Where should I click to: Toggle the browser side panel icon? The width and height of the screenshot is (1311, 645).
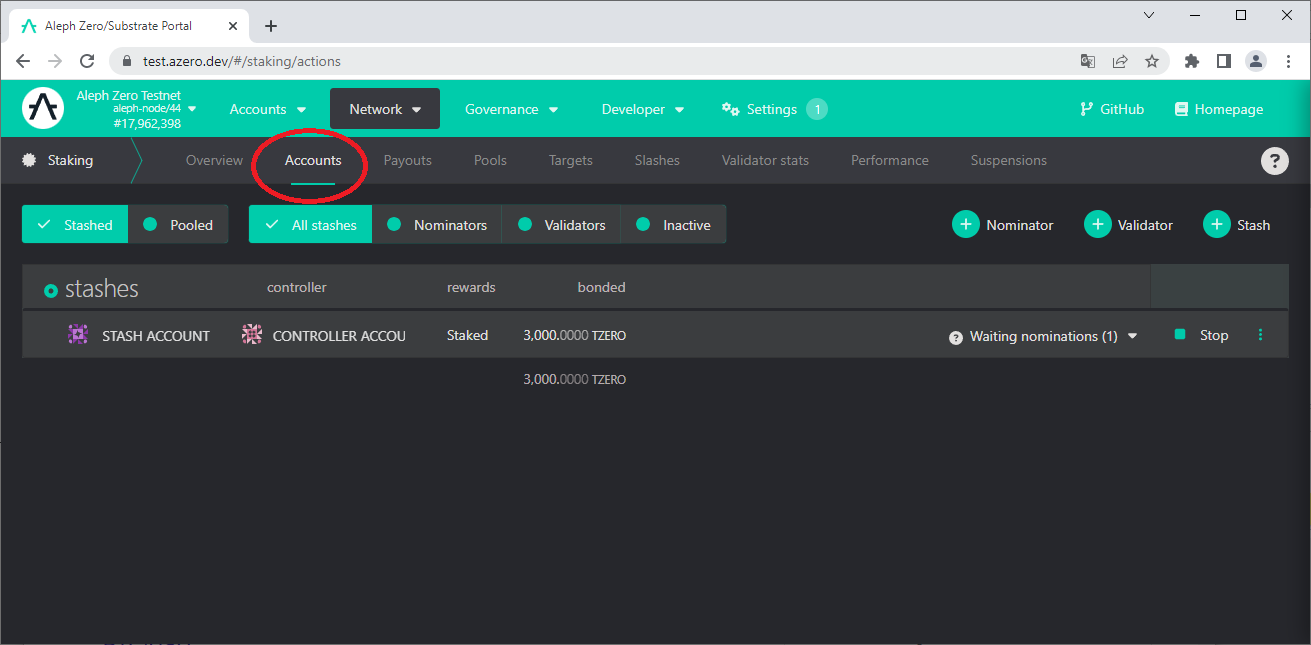click(x=1223, y=61)
